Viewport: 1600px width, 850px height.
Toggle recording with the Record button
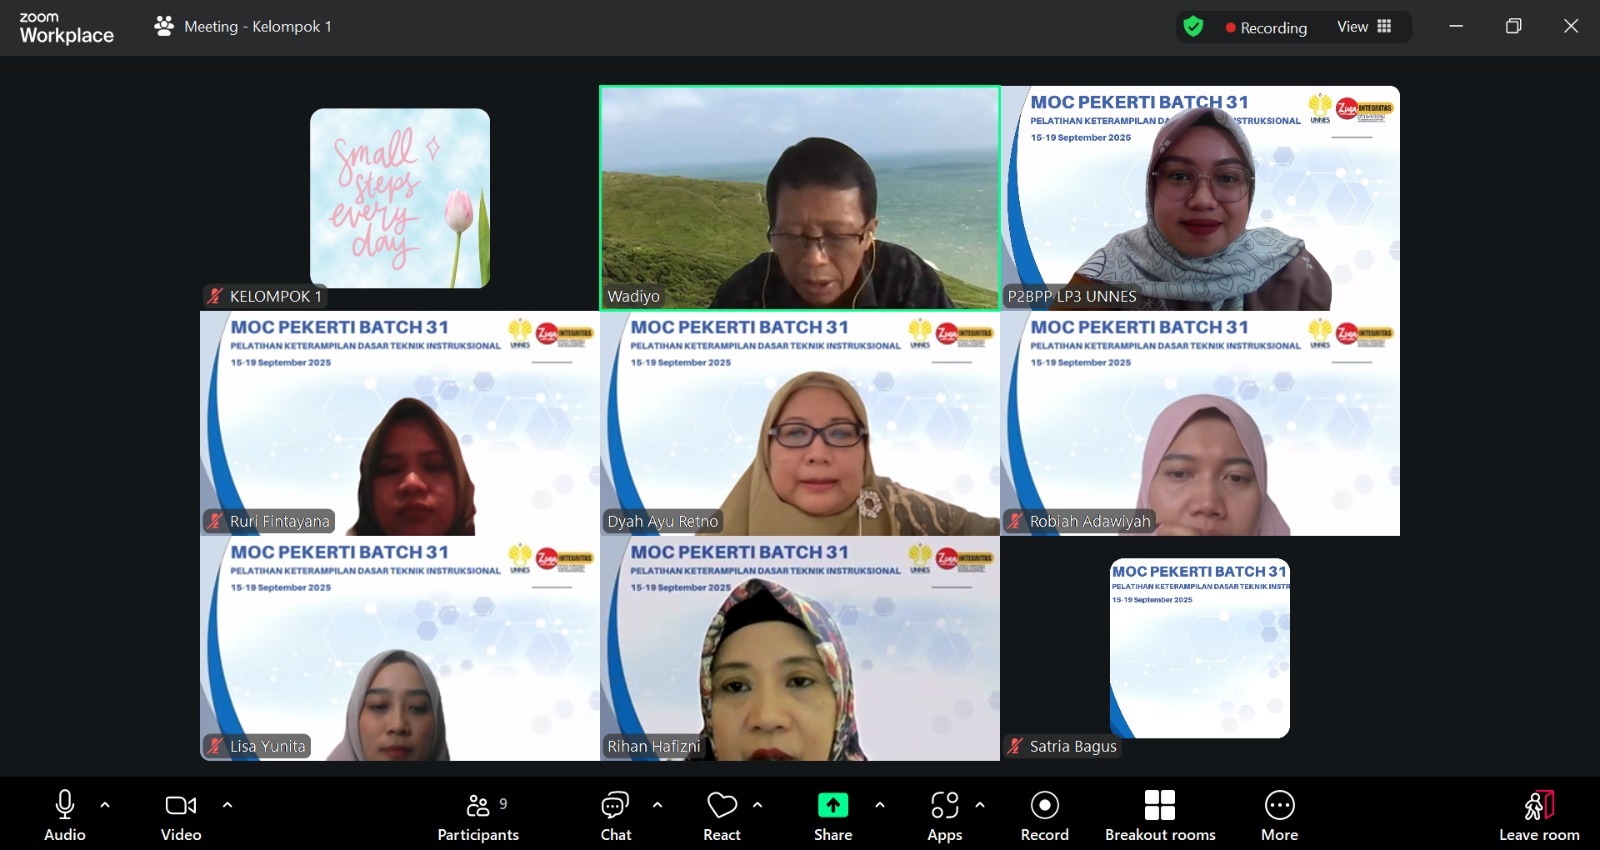(x=1044, y=816)
